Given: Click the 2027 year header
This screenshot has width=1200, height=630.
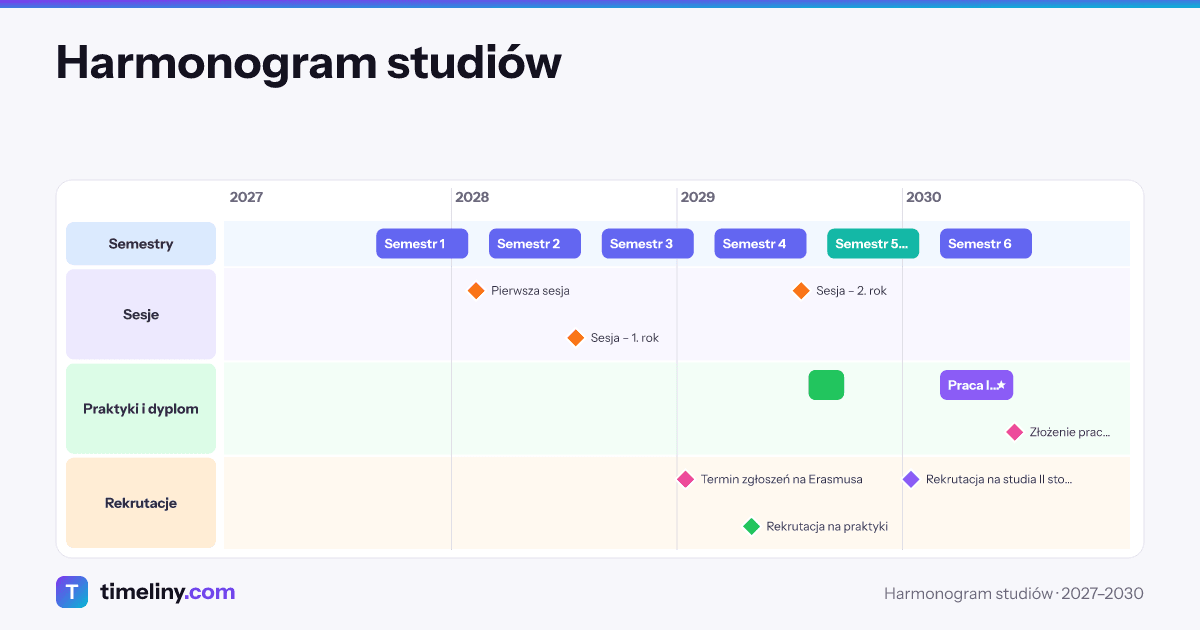Looking at the screenshot, I should click(x=246, y=197).
